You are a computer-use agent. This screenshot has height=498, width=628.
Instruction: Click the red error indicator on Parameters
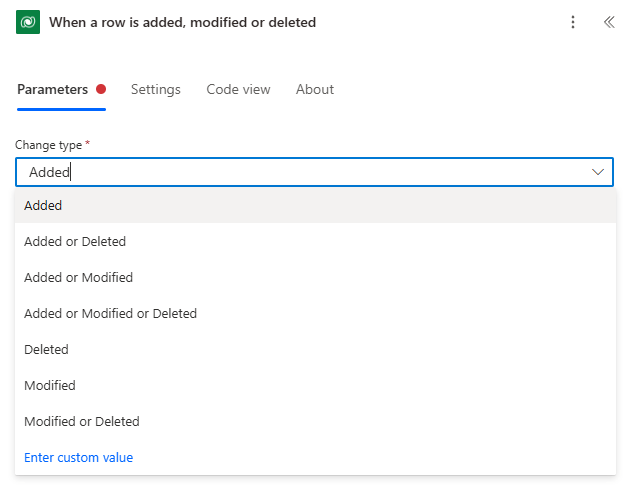(101, 89)
